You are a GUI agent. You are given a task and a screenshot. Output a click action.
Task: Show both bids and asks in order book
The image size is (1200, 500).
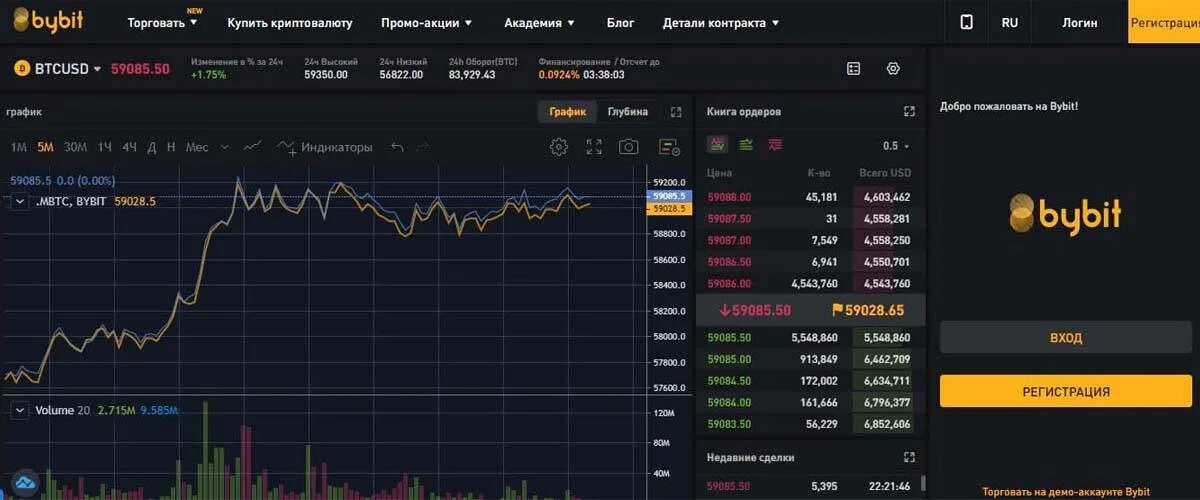click(717, 145)
